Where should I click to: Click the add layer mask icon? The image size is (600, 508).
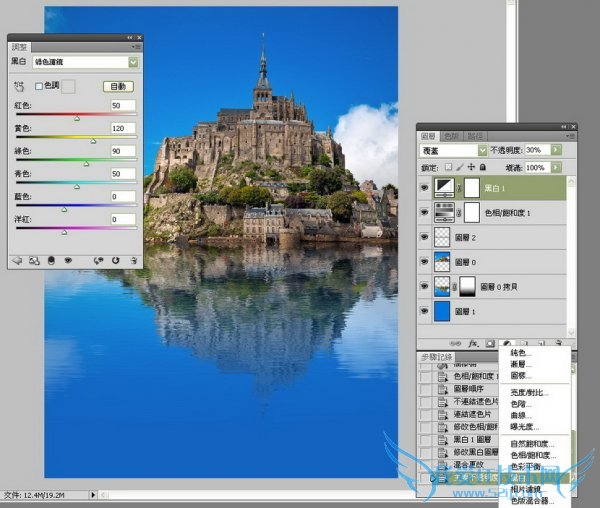[490, 343]
